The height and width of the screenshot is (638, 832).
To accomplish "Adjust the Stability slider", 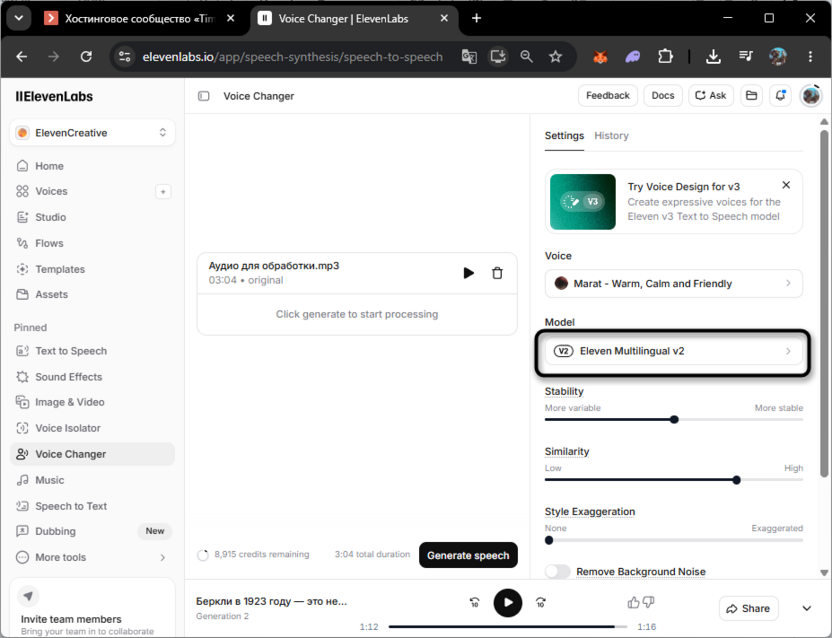I will tap(673, 420).
